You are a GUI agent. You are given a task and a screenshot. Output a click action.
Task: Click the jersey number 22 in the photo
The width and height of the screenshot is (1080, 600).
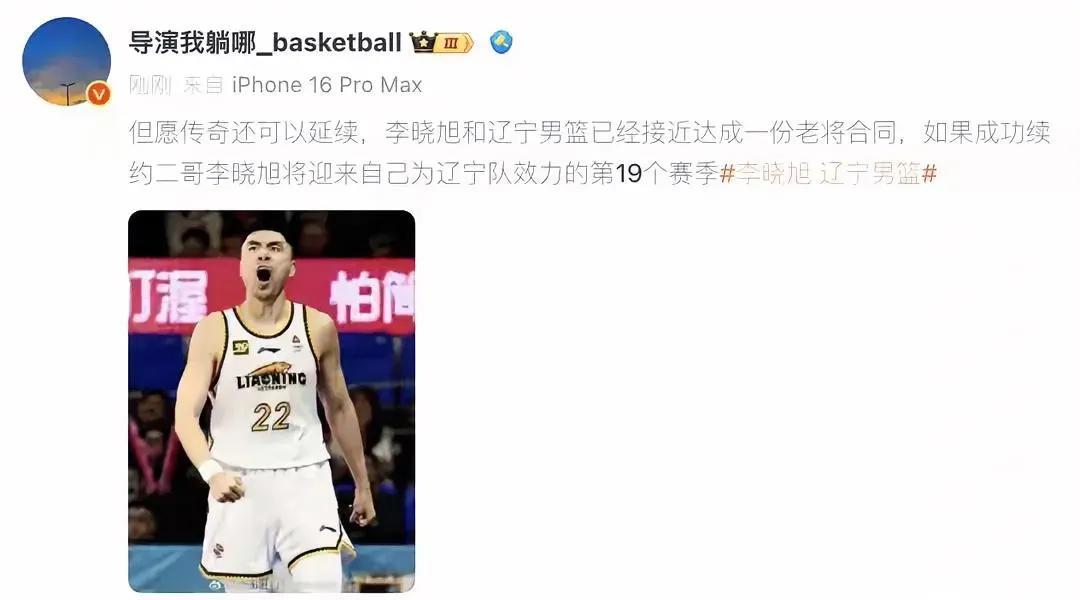271,416
